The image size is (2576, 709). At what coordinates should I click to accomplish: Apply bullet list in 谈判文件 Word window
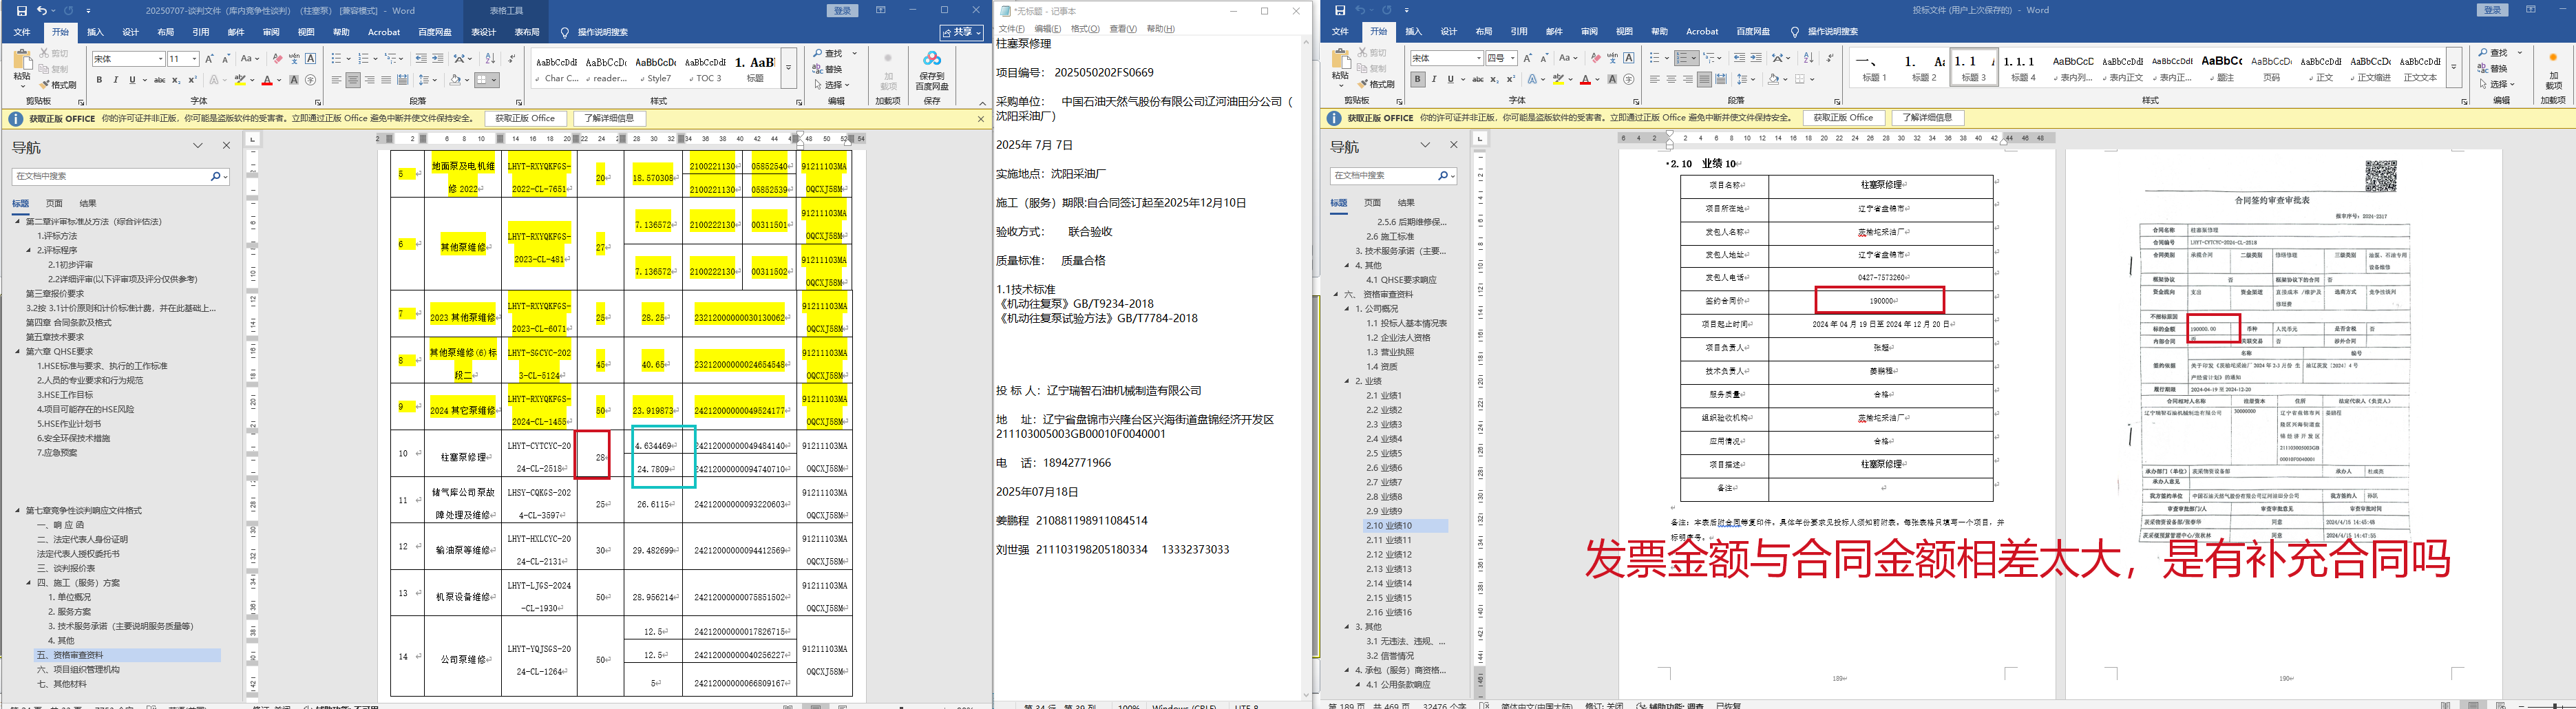click(x=336, y=59)
